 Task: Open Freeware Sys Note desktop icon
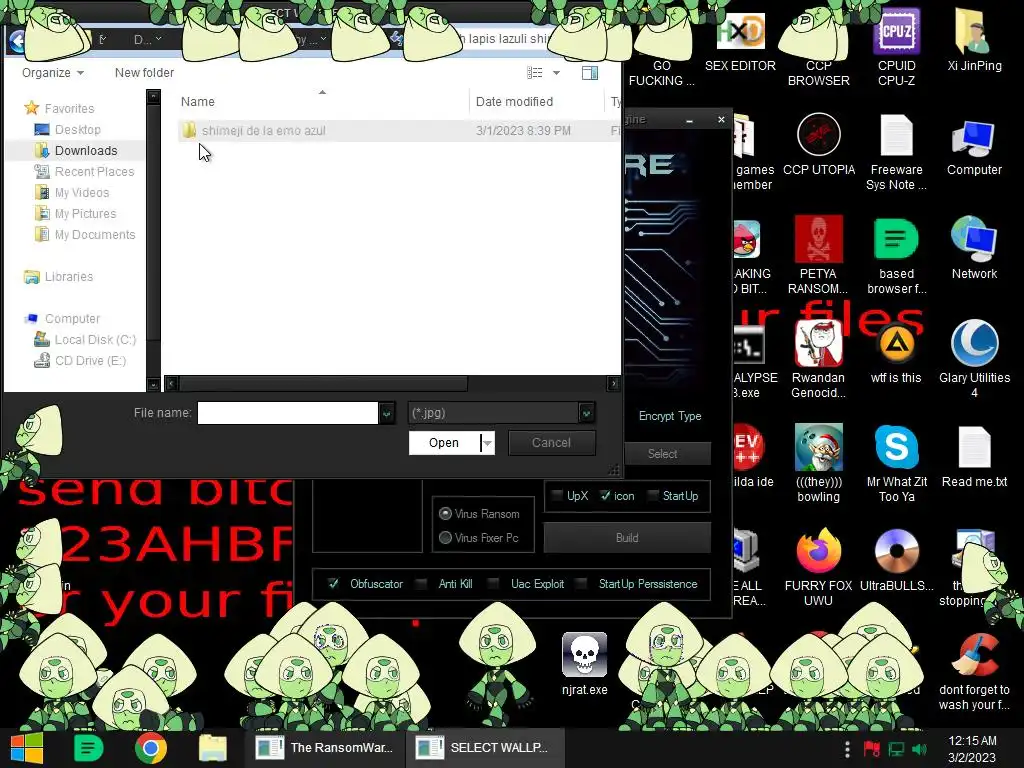click(x=896, y=152)
